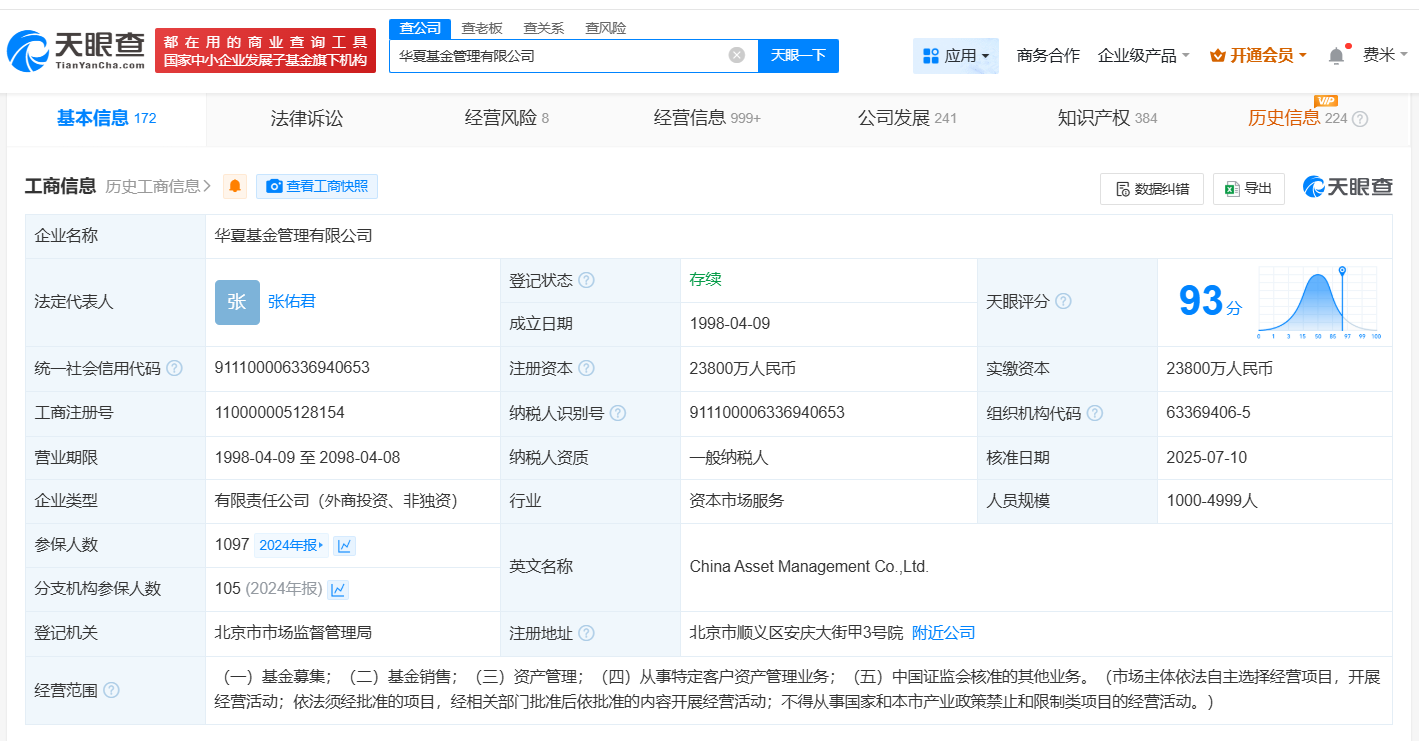The width and height of the screenshot is (1419, 741).
Task: Click organization code 63369406-5
Action: 1208,413
